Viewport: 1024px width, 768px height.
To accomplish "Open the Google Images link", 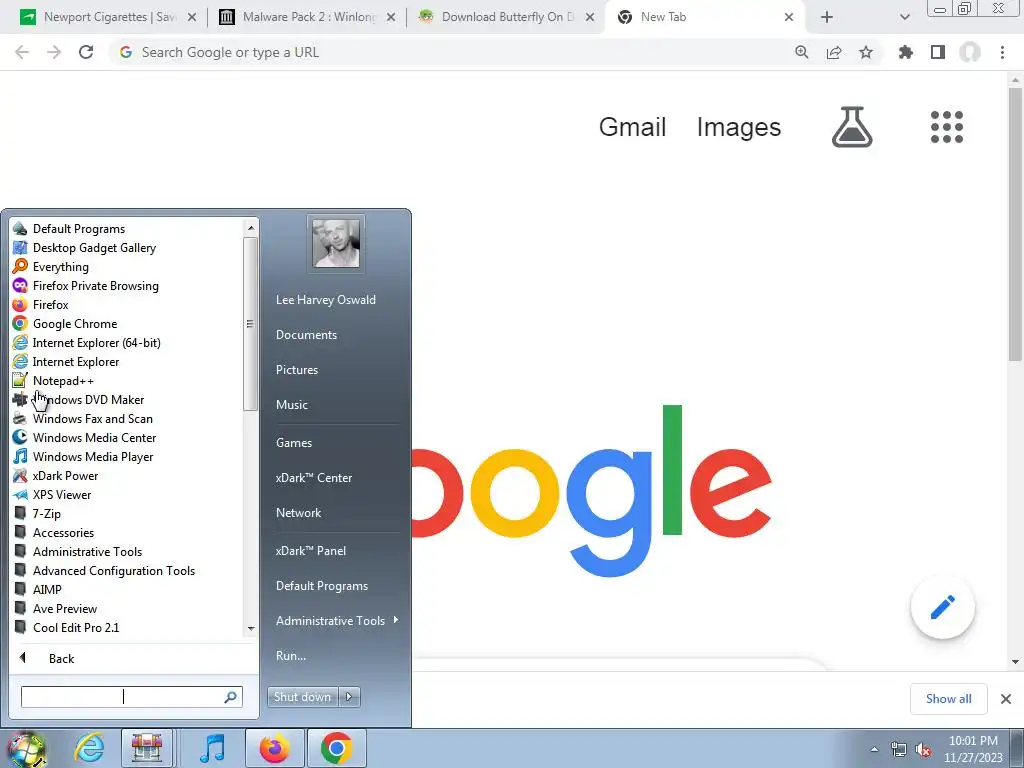I will pyautogui.click(x=739, y=127).
